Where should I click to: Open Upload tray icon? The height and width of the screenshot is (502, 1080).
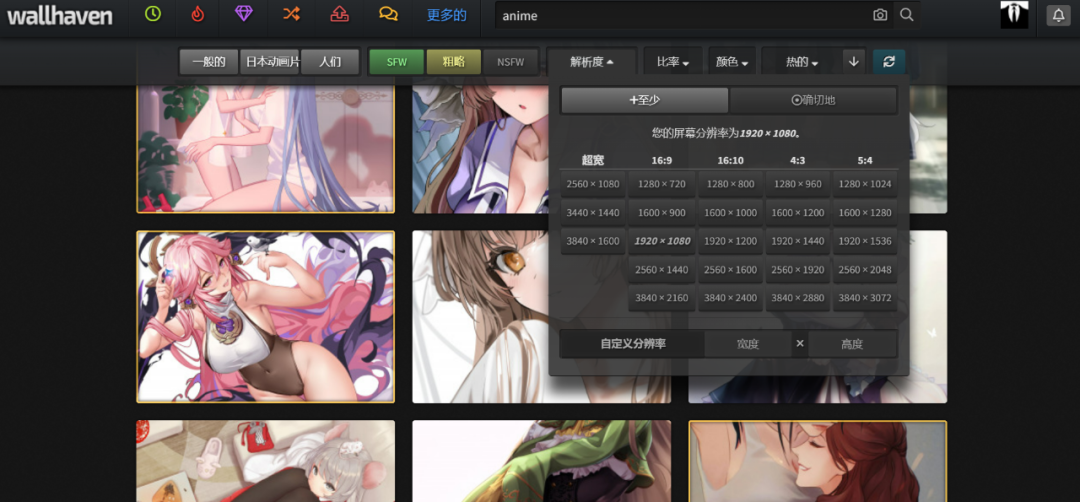(340, 14)
